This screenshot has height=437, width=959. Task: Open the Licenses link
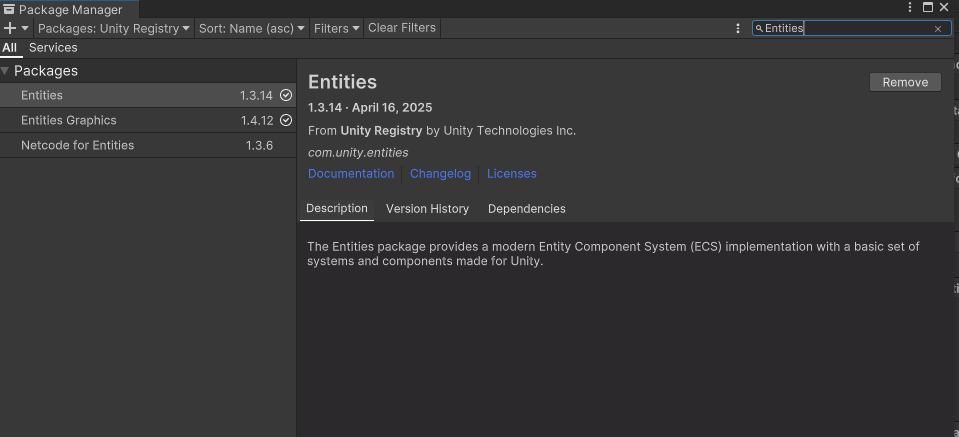coord(511,174)
